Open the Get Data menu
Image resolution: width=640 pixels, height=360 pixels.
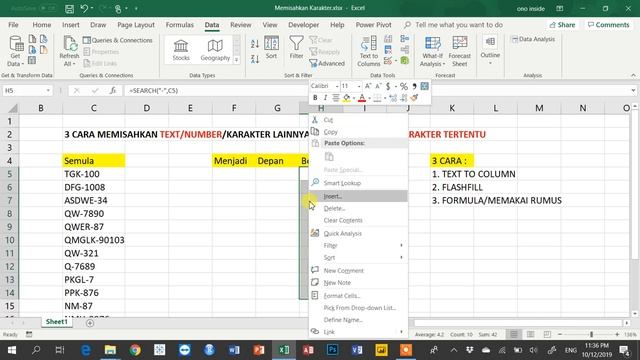[16, 51]
